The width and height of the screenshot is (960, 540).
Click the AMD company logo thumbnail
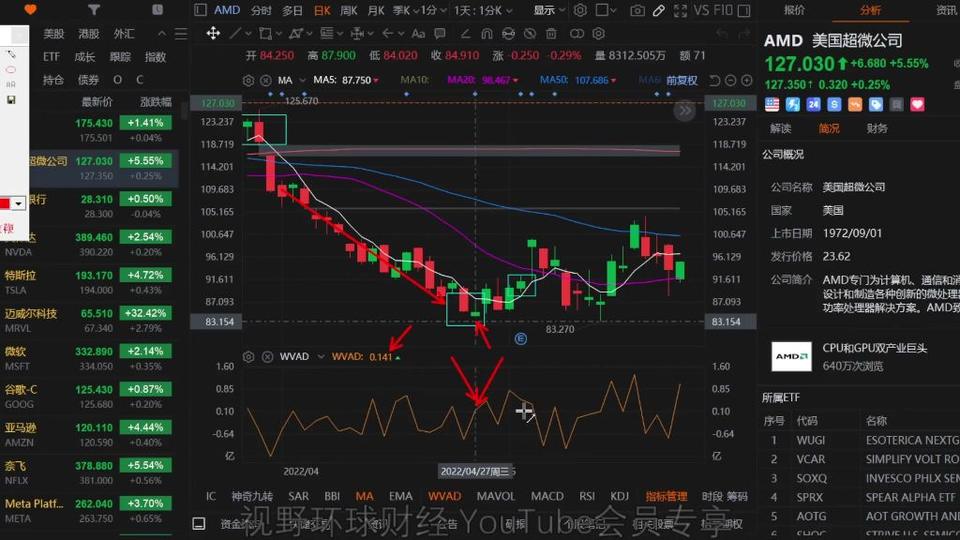[791, 356]
